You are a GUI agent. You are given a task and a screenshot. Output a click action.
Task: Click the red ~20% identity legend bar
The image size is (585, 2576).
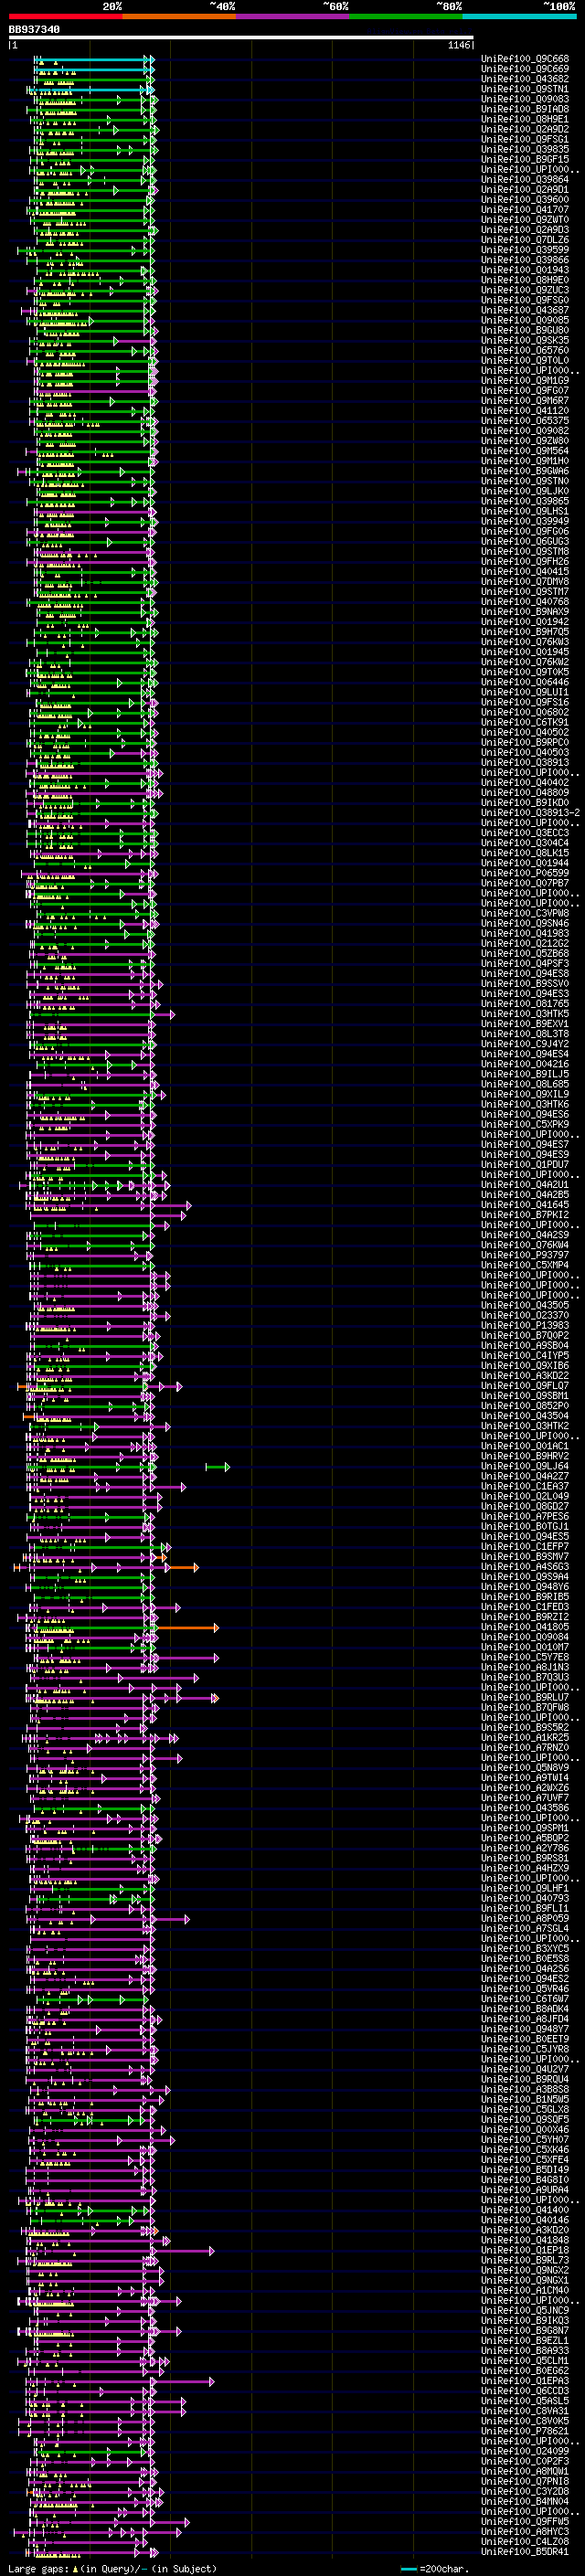(65, 16)
